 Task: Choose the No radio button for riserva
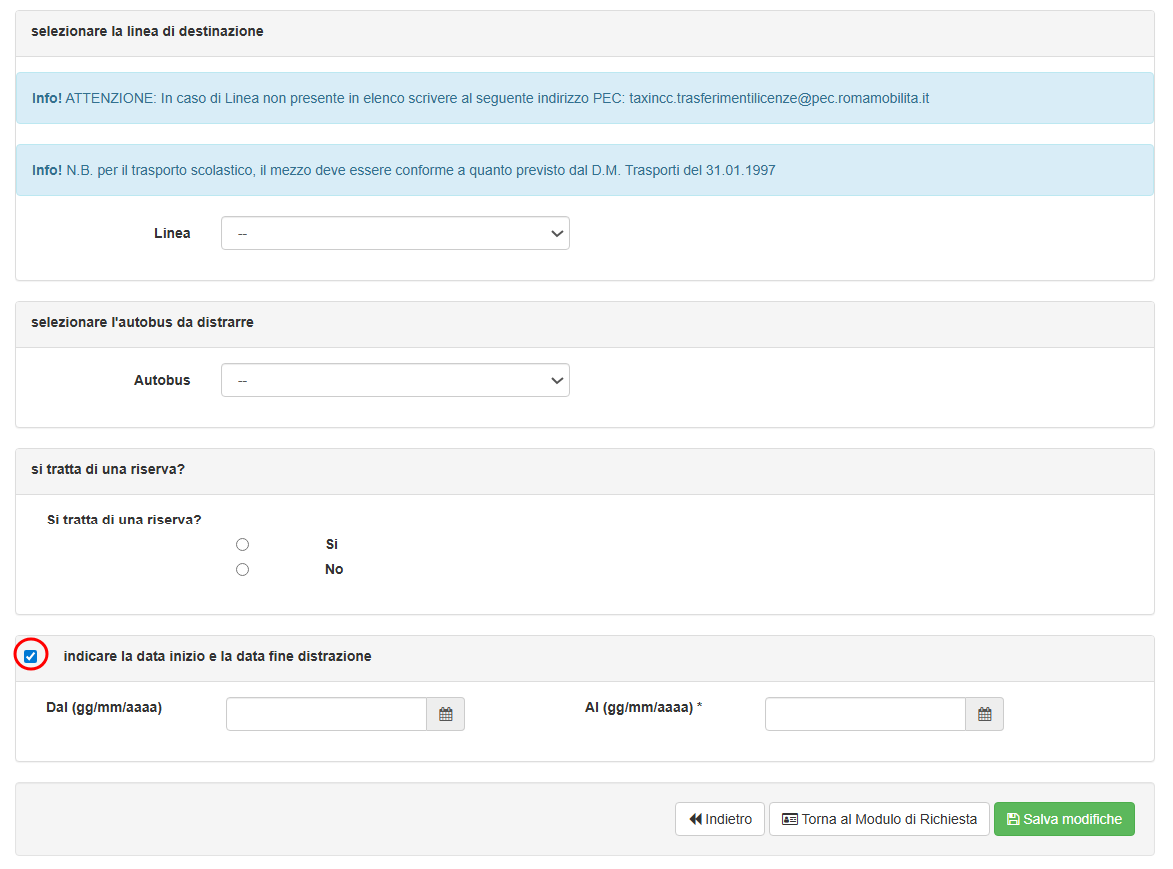click(x=242, y=569)
